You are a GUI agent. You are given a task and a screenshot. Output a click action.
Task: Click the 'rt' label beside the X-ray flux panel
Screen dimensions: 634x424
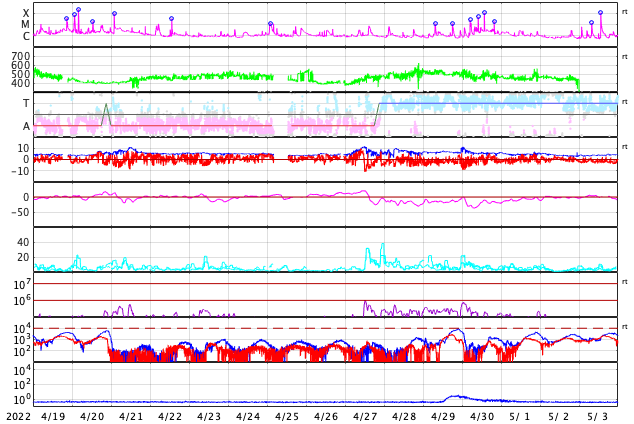[x=625, y=12]
